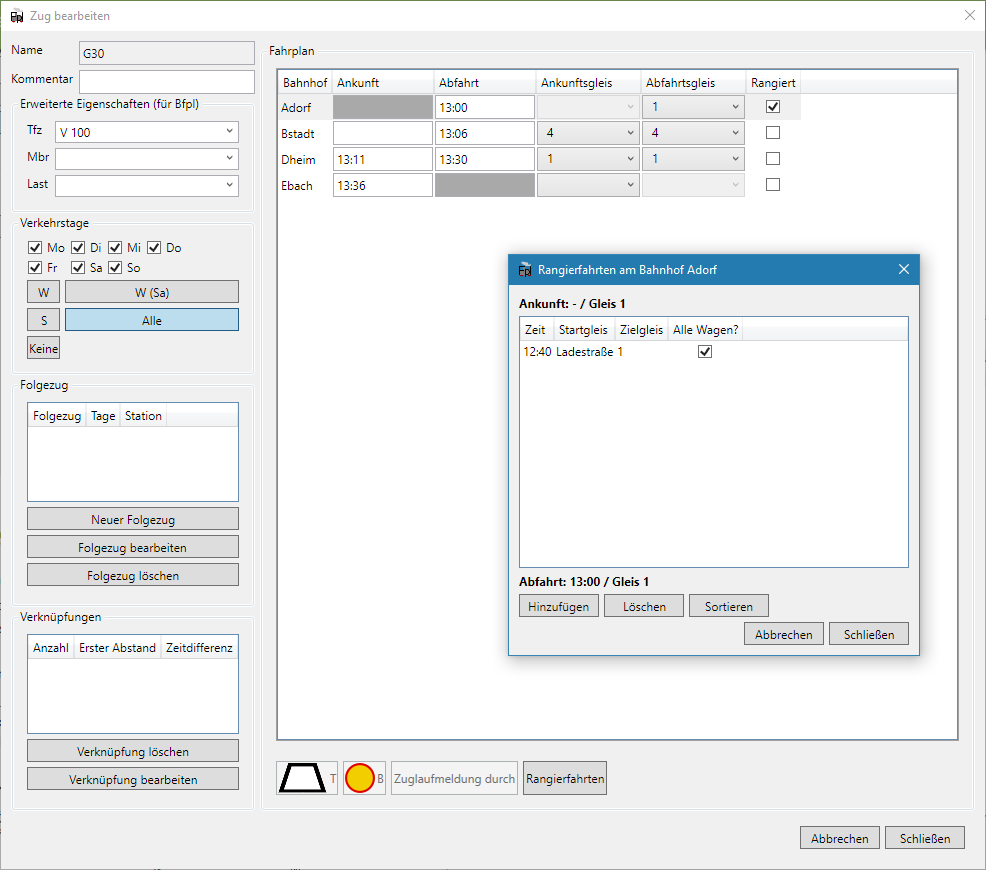Click the Zeit column header
986x870 pixels.
535,329
